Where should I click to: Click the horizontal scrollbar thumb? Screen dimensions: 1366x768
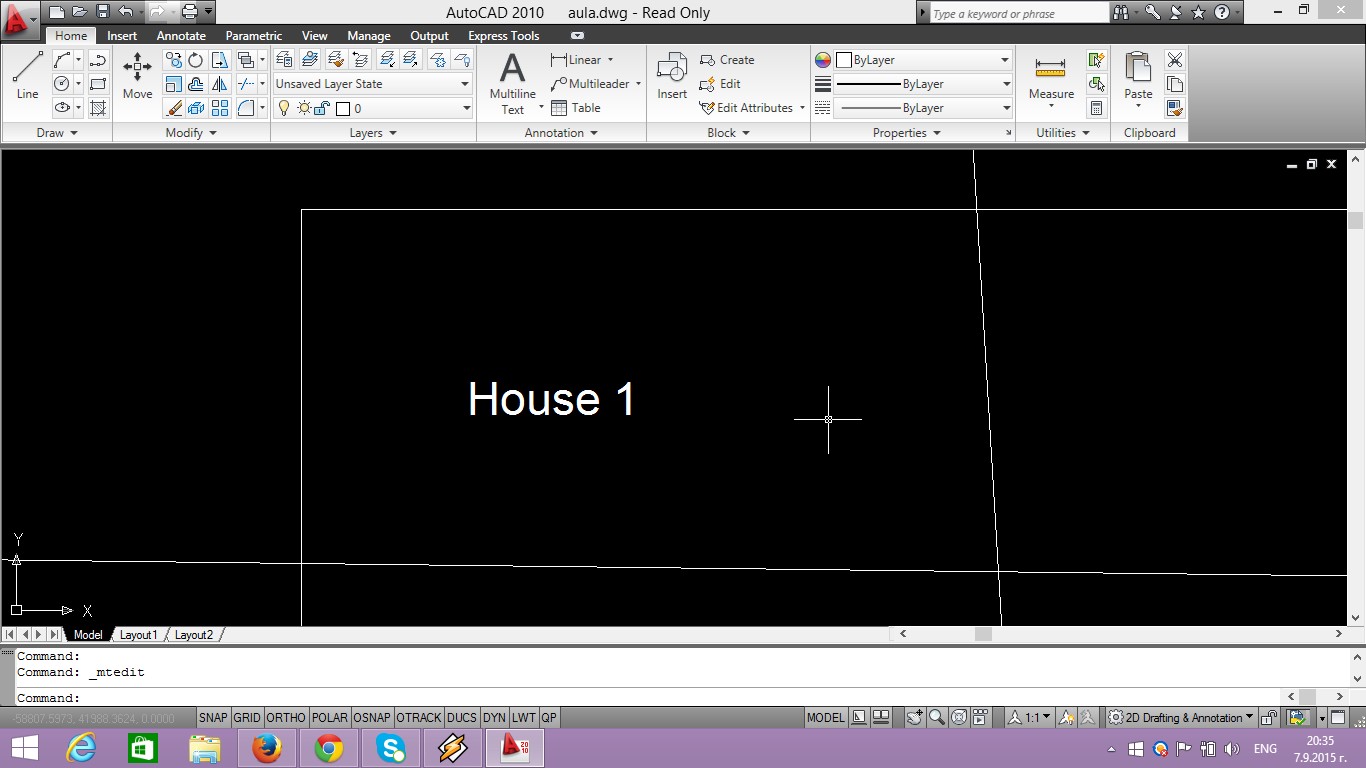(x=983, y=634)
